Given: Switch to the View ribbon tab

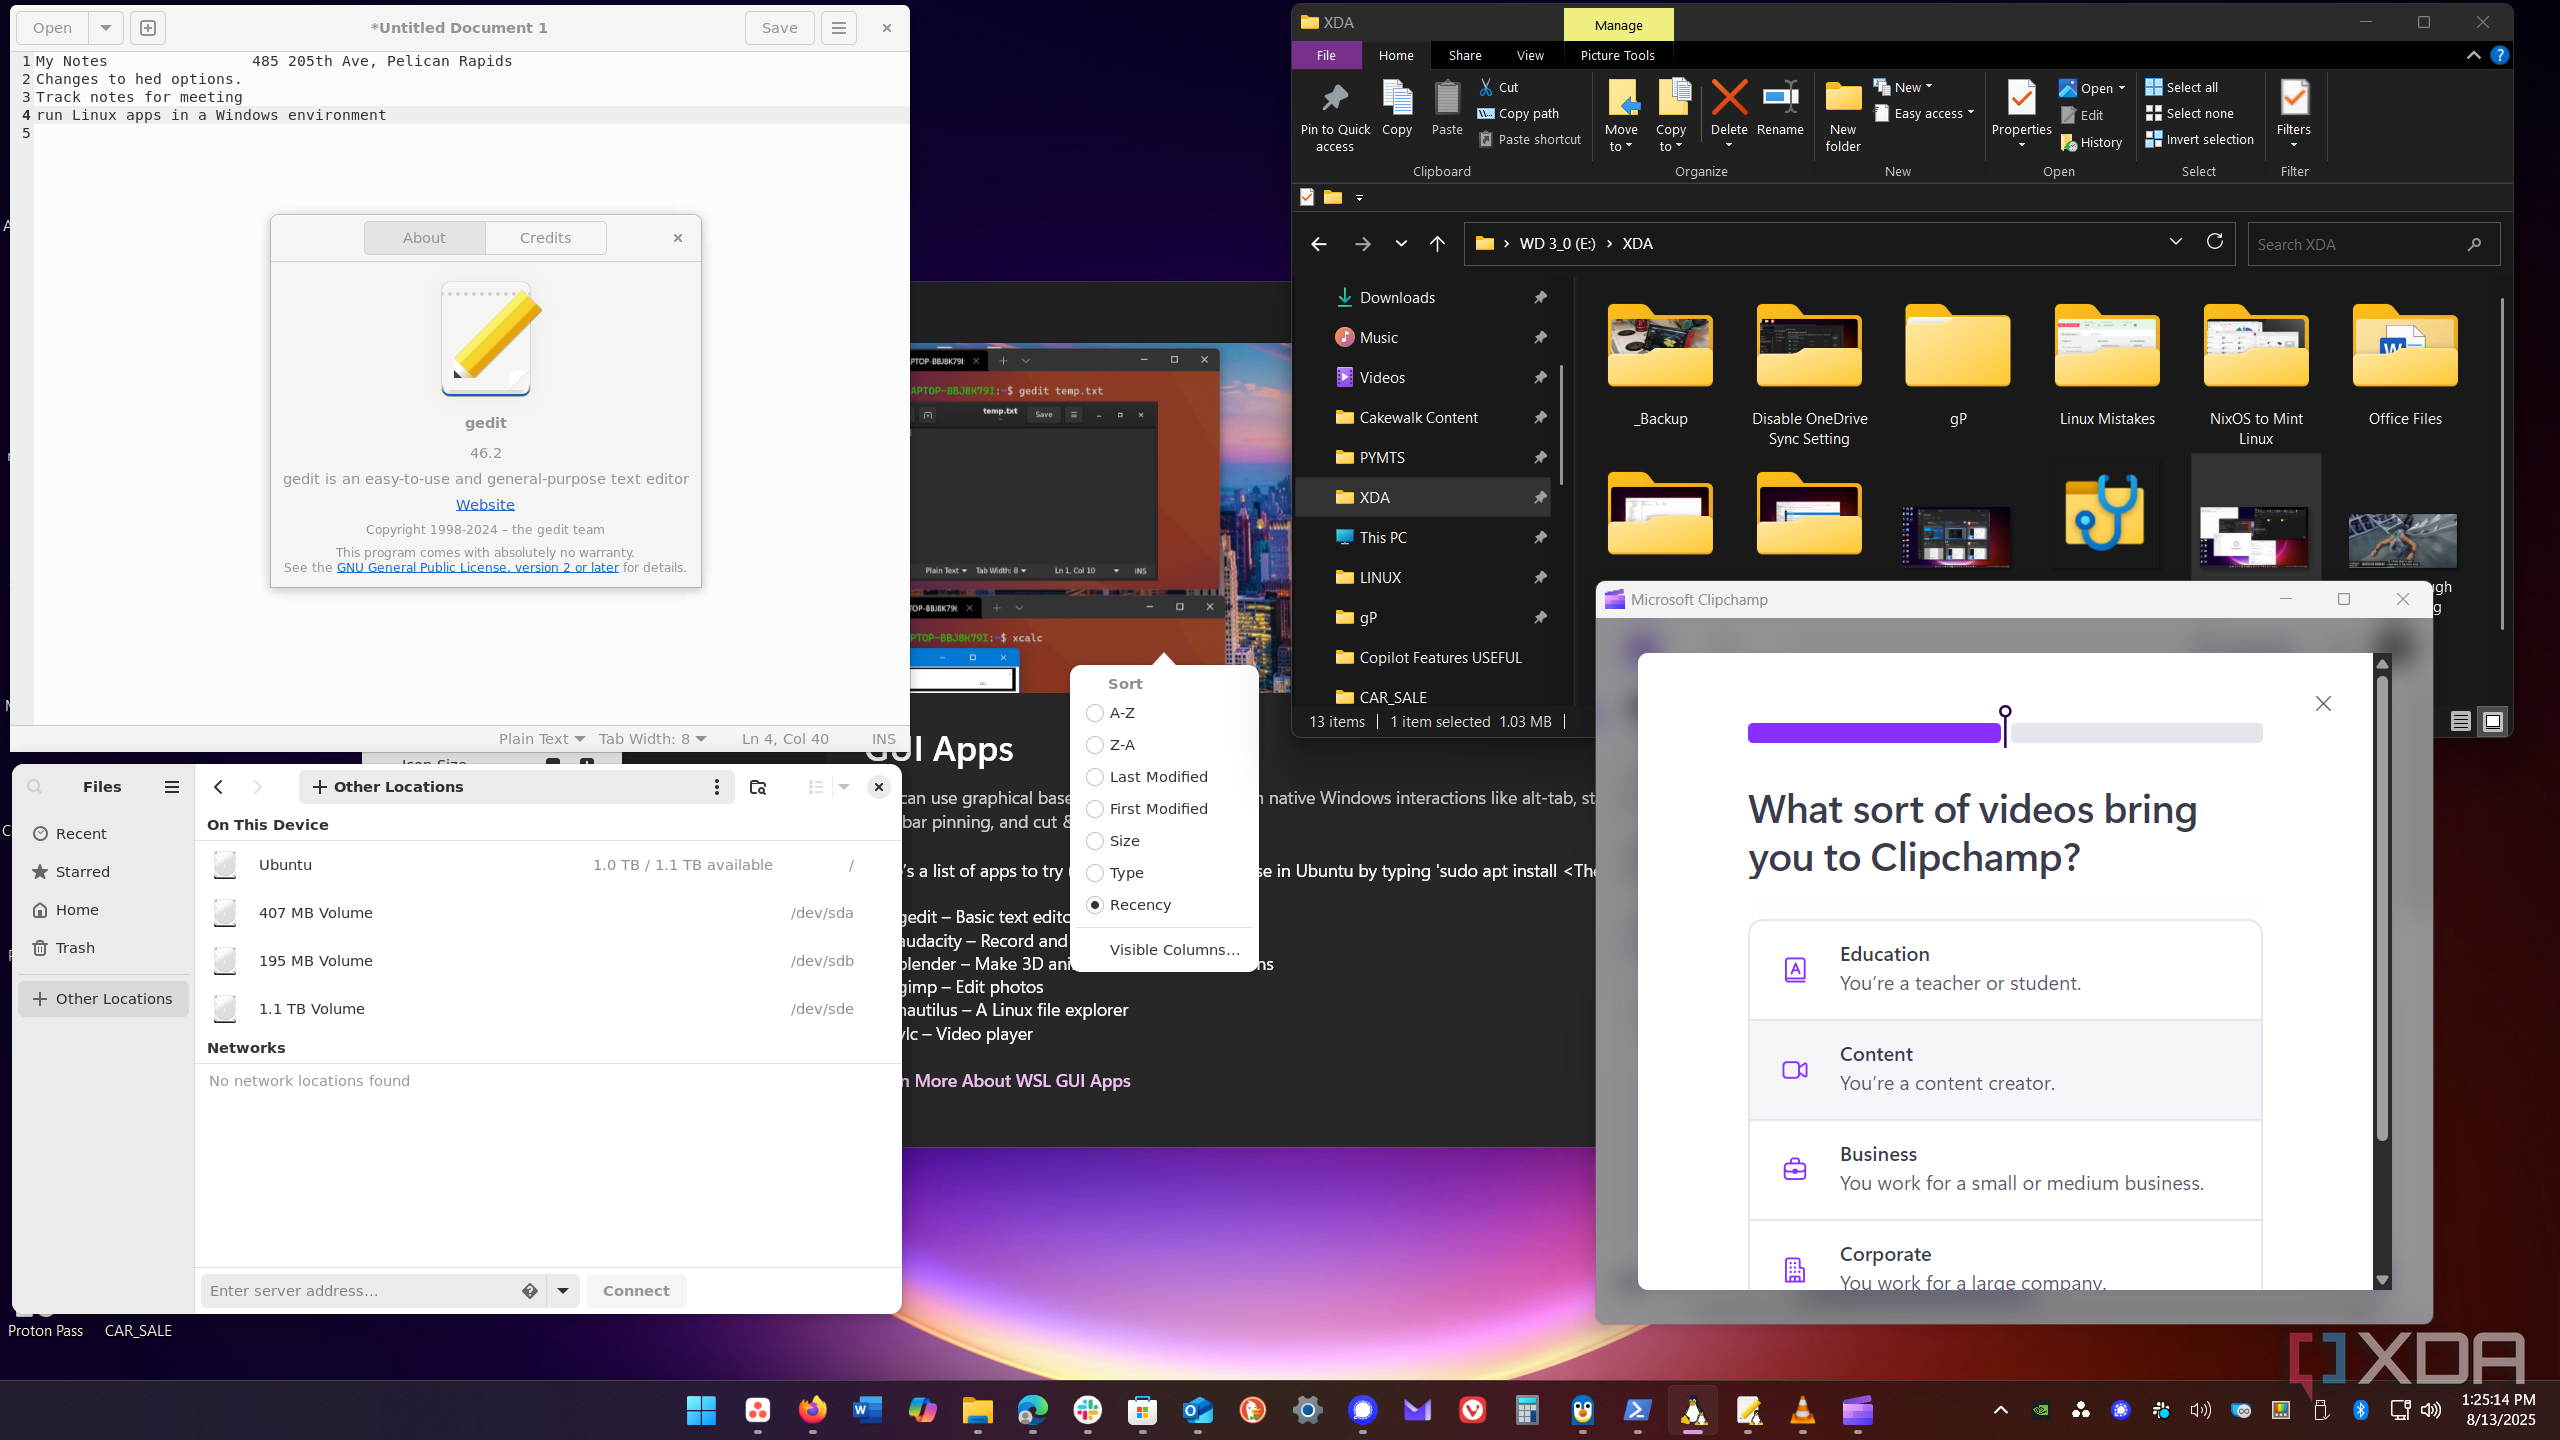Looking at the screenshot, I should coord(1529,55).
